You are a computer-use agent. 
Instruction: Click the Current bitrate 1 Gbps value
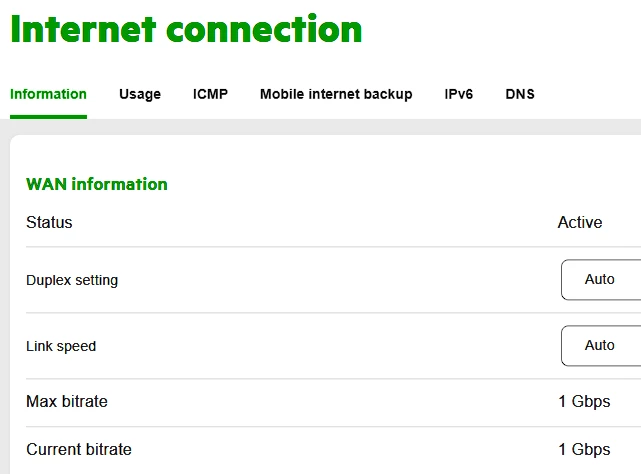(584, 449)
